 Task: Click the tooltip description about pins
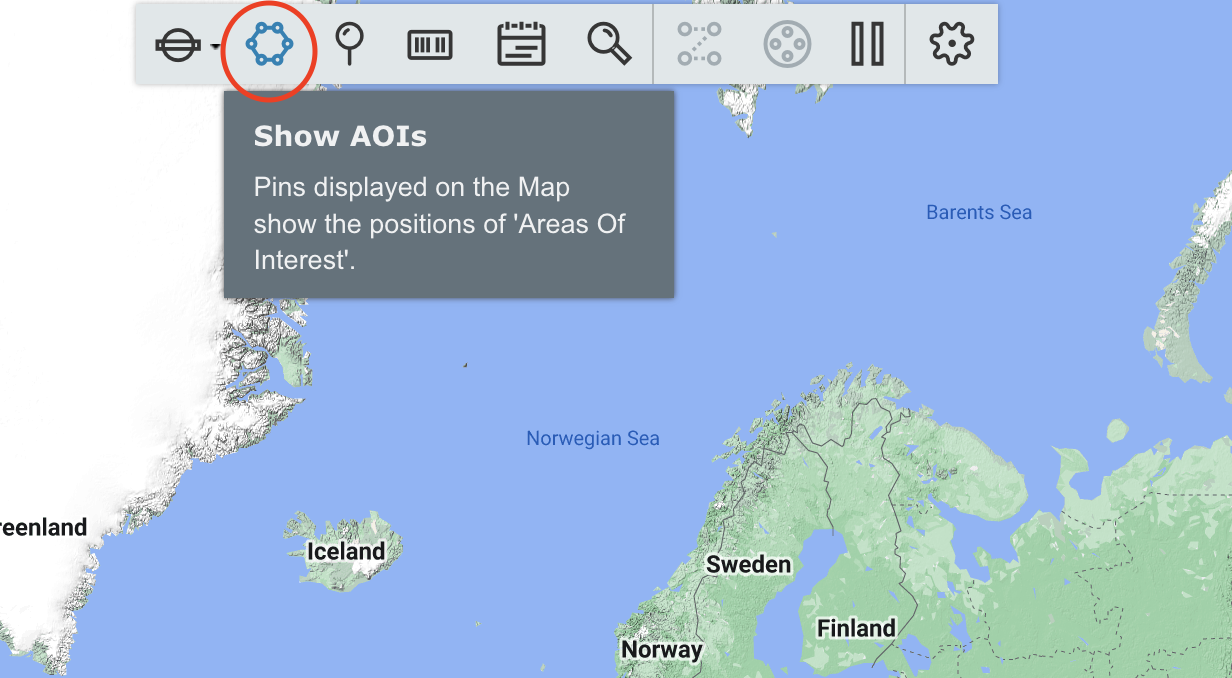pos(439,223)
